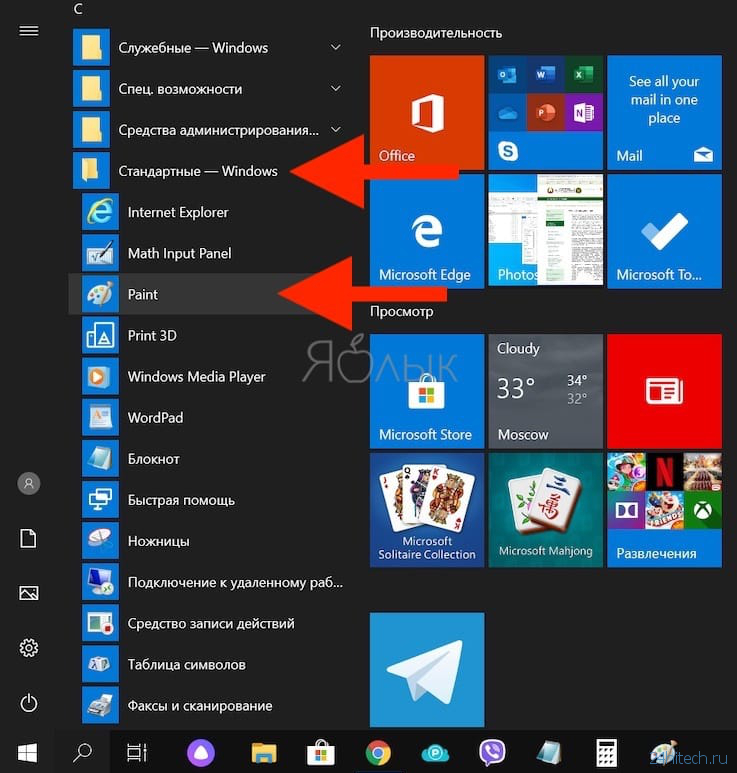Open Факсы и сканирование
Viewport: 737px width, 773px height.
[209, 705]
